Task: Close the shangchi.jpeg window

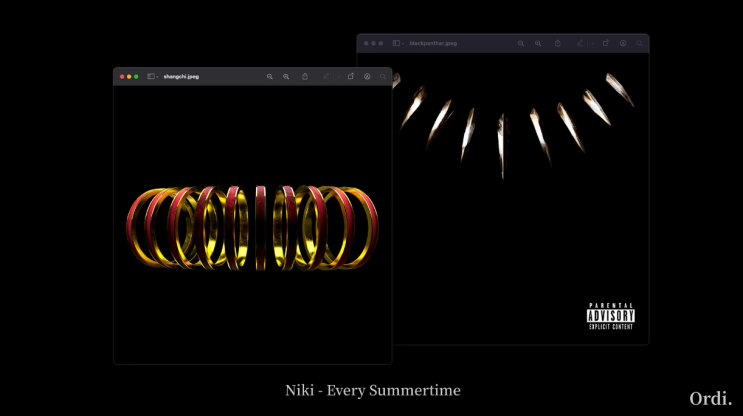Action: pyautogui.click(x=122, y=76)
